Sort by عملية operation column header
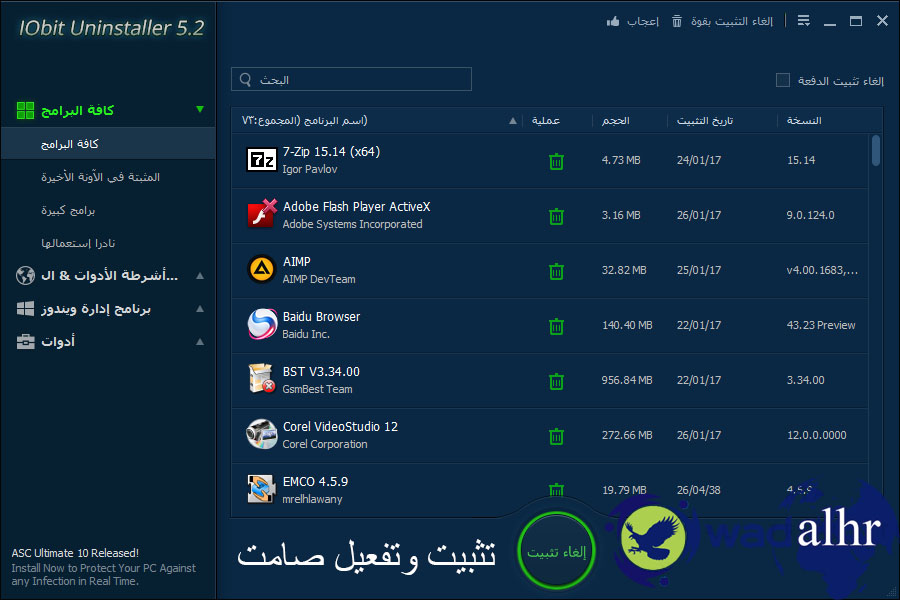Screen dimensions: 900x600 [545, 121]
